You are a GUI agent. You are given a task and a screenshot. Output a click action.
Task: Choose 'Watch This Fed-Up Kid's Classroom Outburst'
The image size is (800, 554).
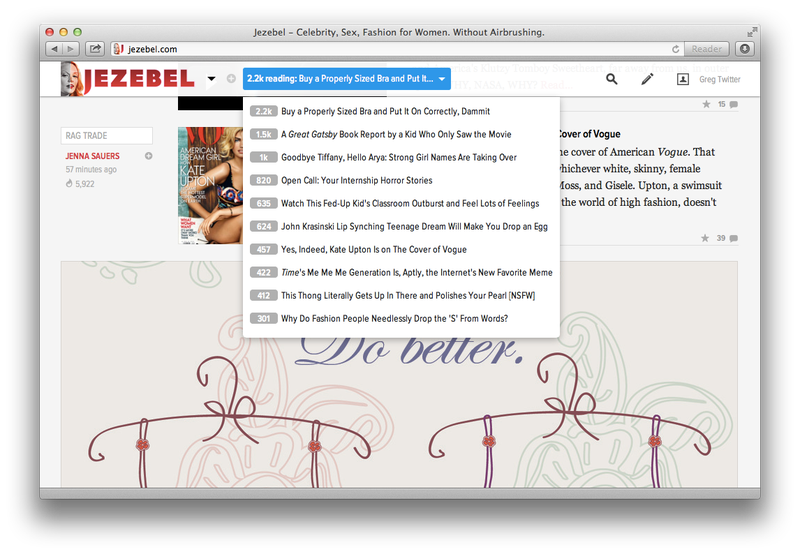pos(410,203)
